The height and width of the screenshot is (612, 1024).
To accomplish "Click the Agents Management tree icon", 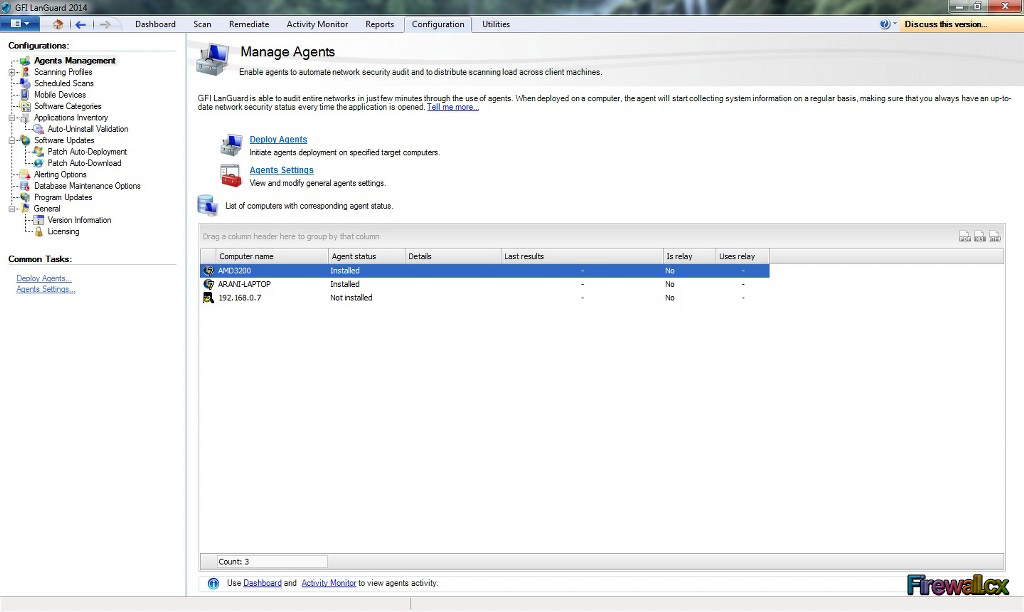I will point(25,61).
